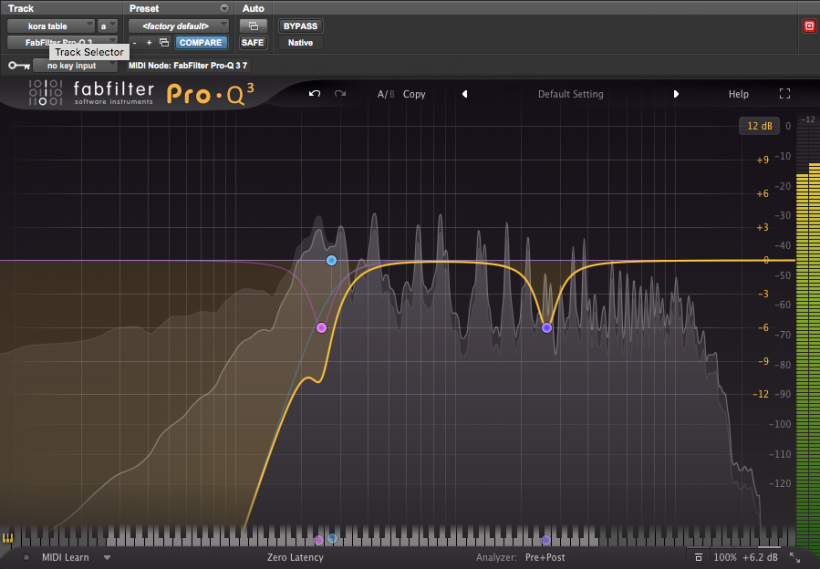Open the 12 dB display range selector
Screen dimensions: 820x569
coord(759,126)
